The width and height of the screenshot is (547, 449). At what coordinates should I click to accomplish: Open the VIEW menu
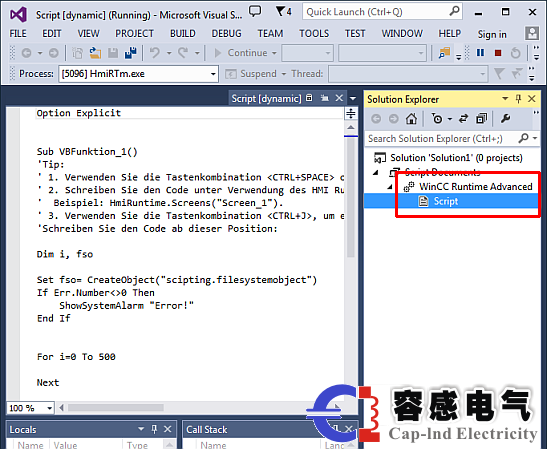click(88, 33)
